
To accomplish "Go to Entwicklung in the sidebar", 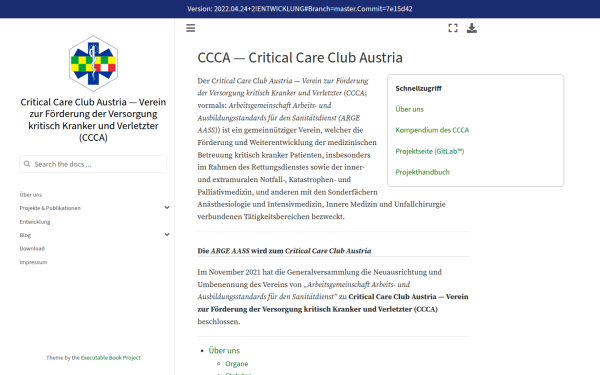I will (35, 222).
